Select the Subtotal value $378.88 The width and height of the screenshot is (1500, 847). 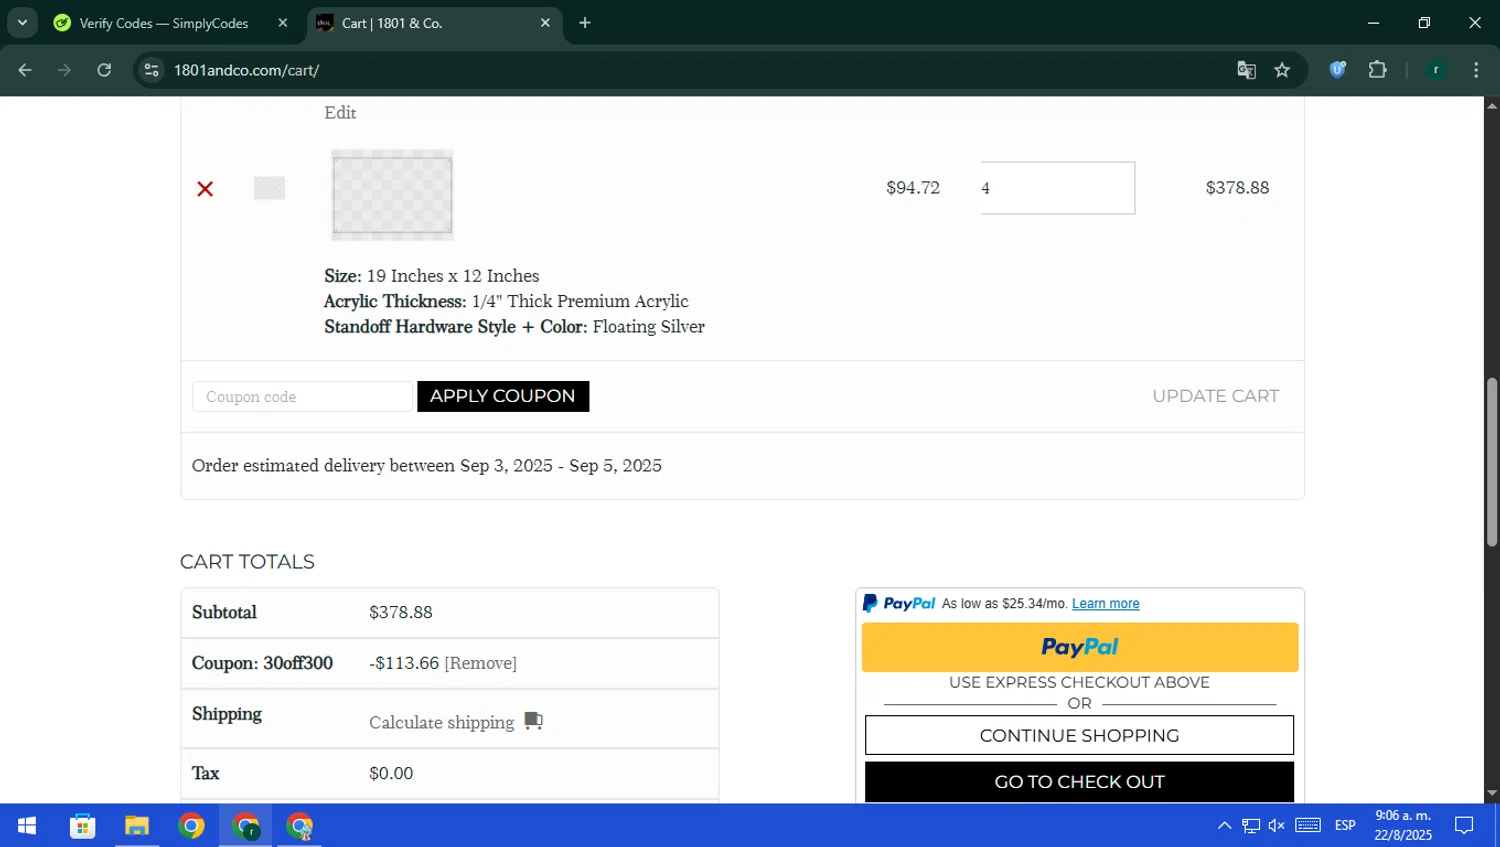pos(401,612)
